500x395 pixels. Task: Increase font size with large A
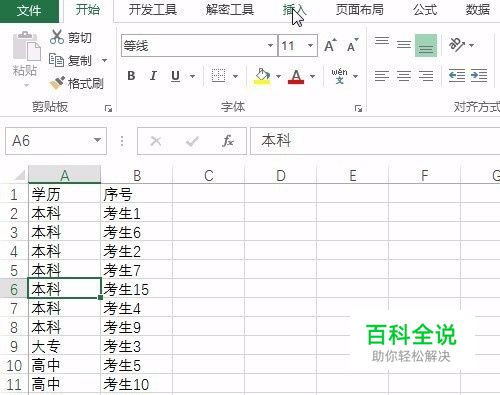(330, 45)
